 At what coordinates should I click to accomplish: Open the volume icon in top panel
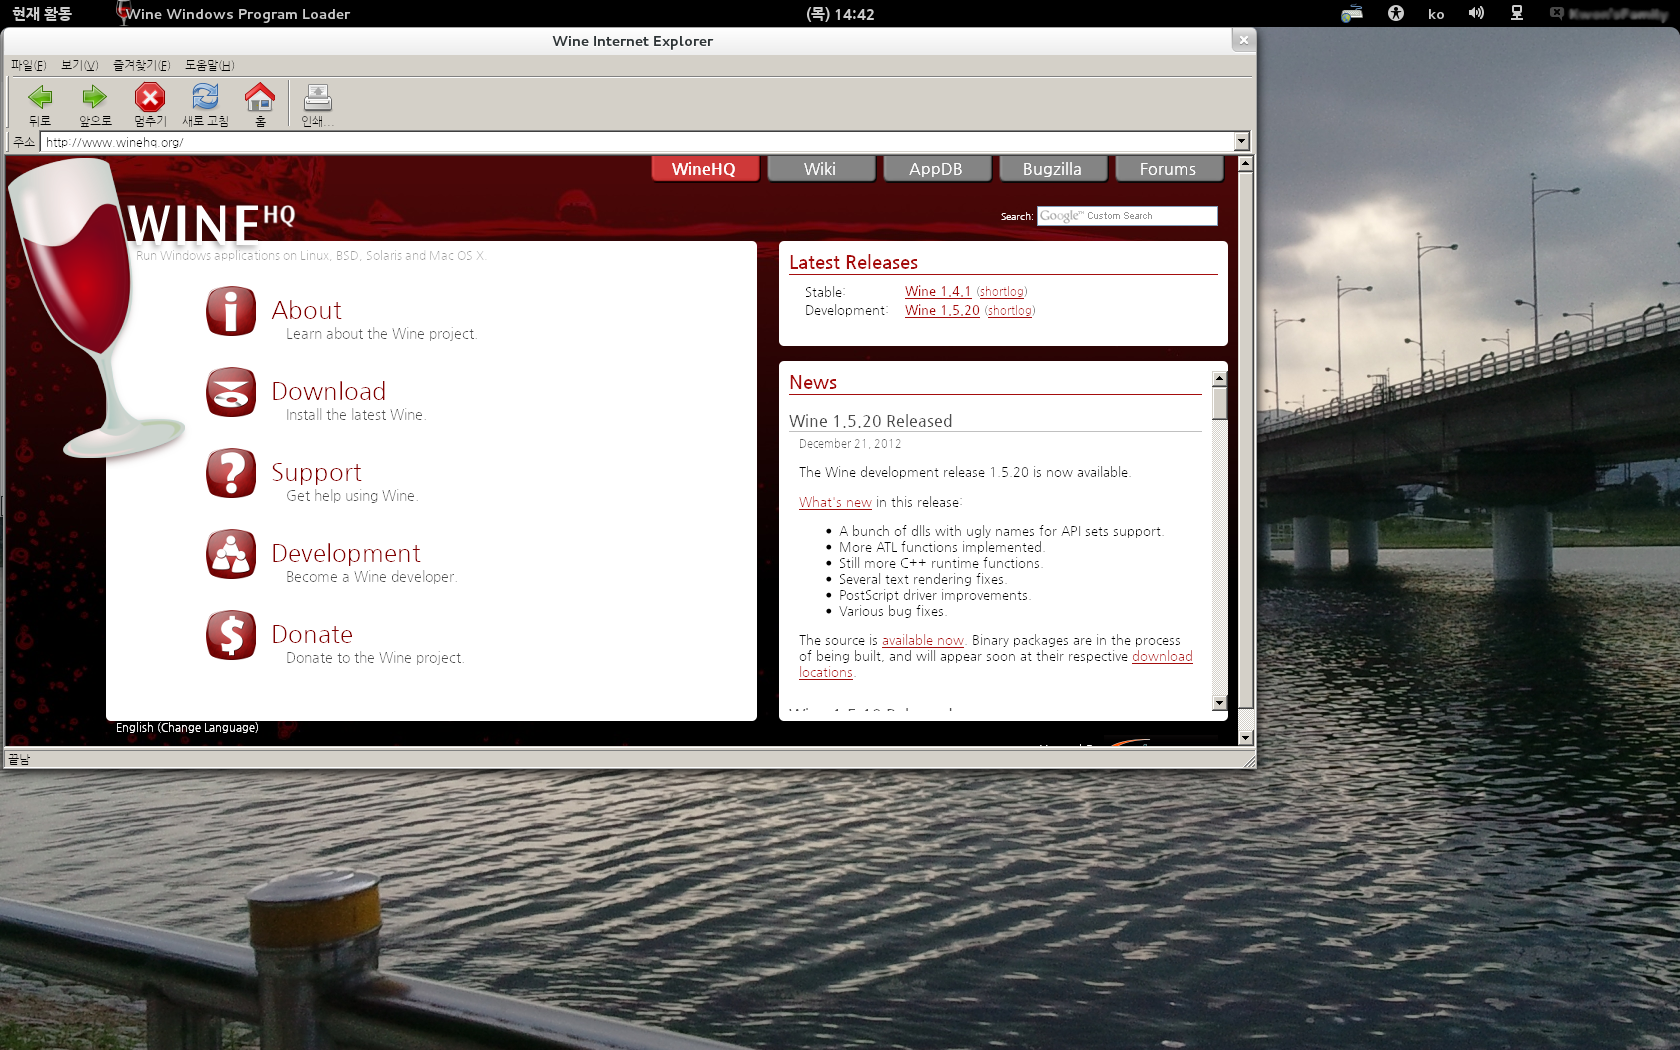pos(1476,13)
